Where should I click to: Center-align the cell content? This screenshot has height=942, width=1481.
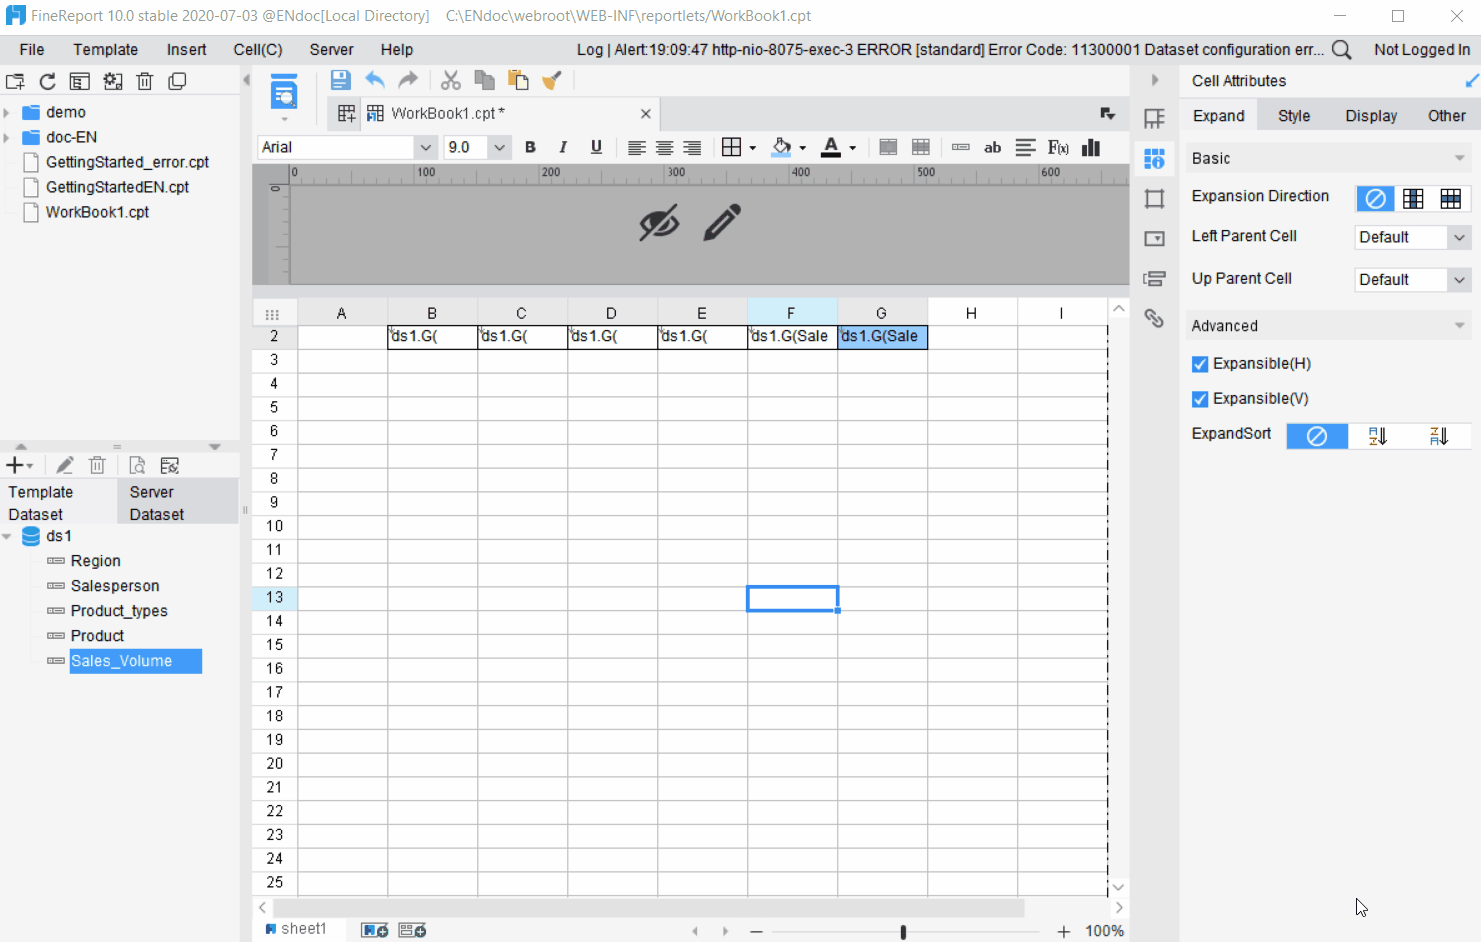coord(664,148)
